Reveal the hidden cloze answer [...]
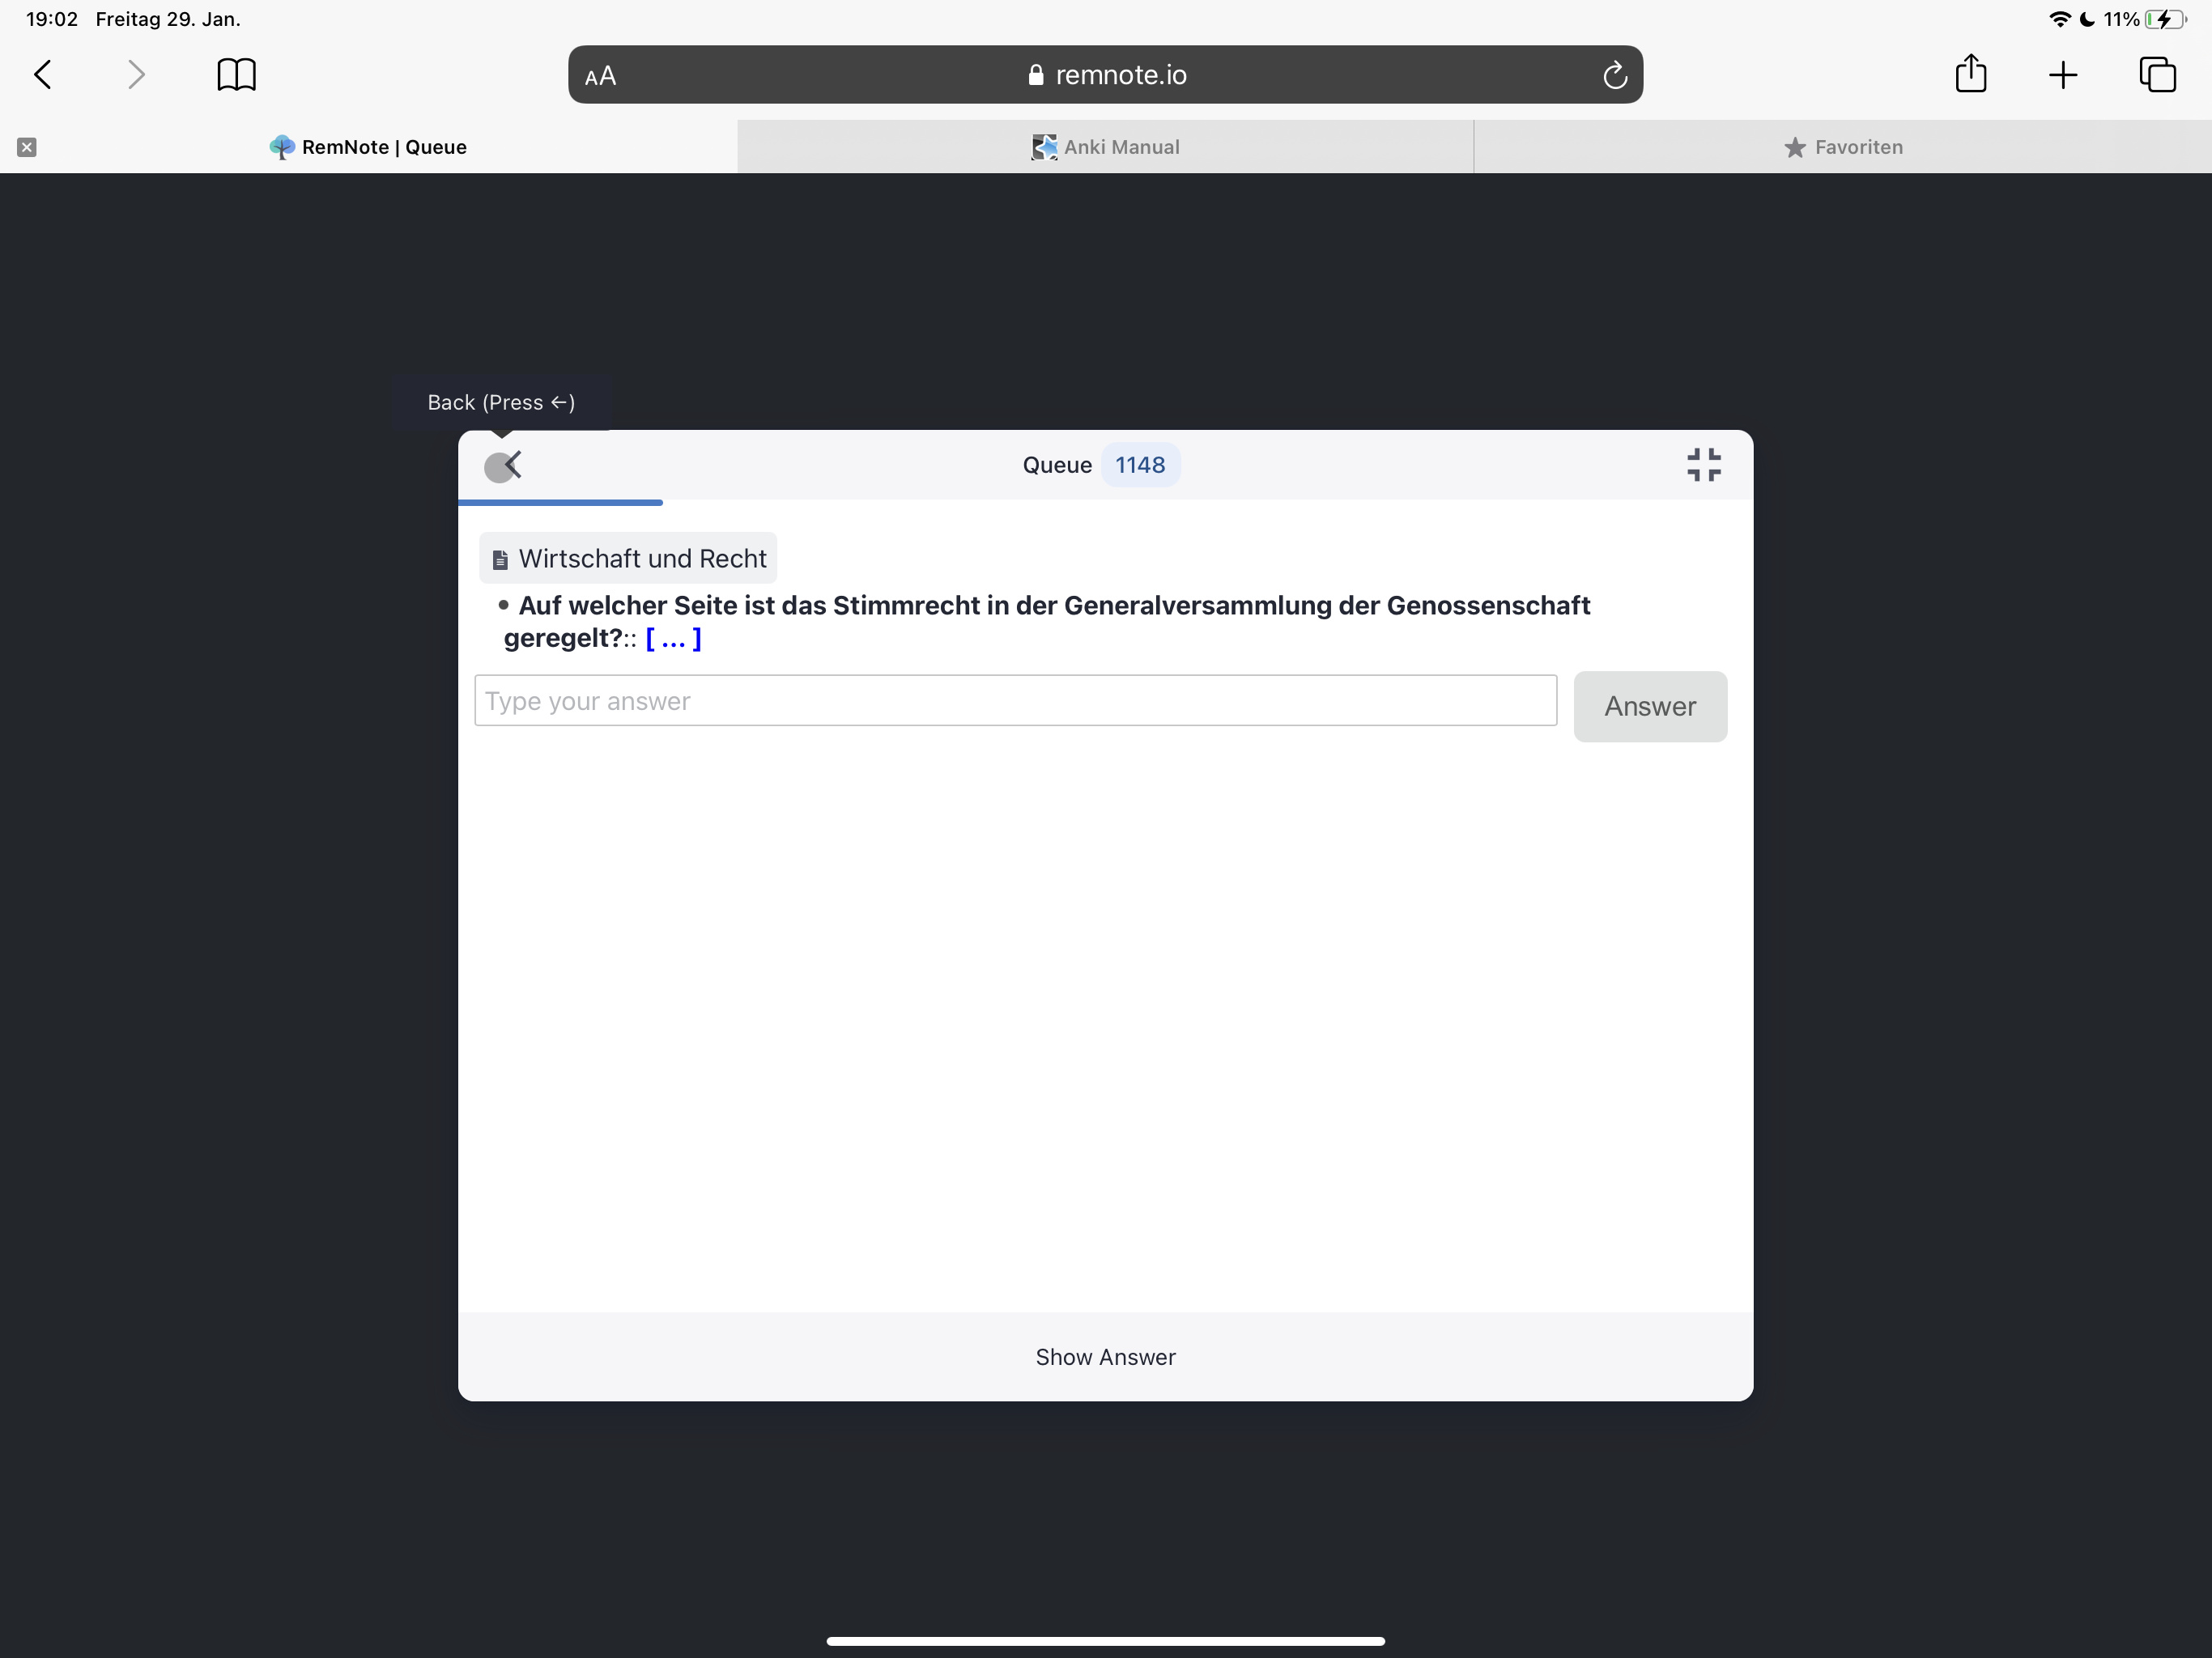 coord(672,639)
